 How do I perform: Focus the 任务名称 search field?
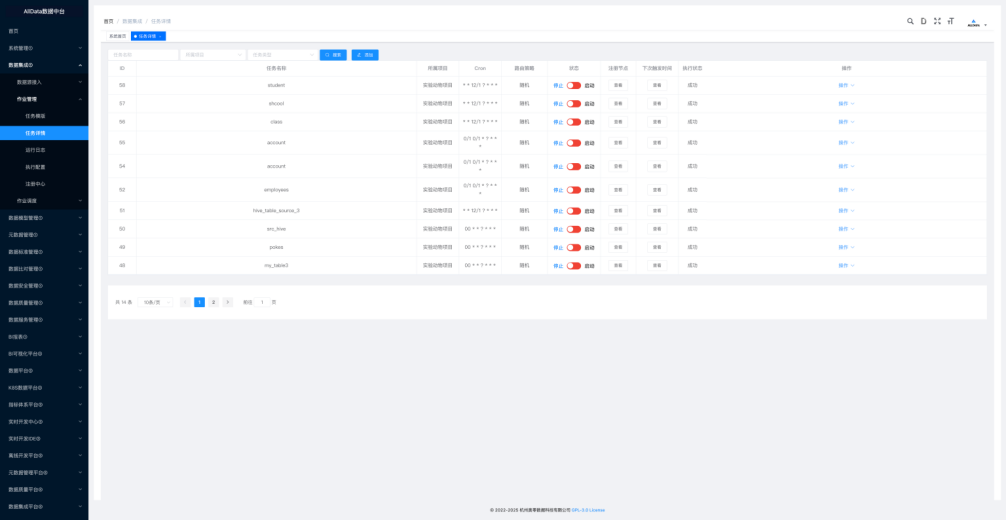click(143, 55)
